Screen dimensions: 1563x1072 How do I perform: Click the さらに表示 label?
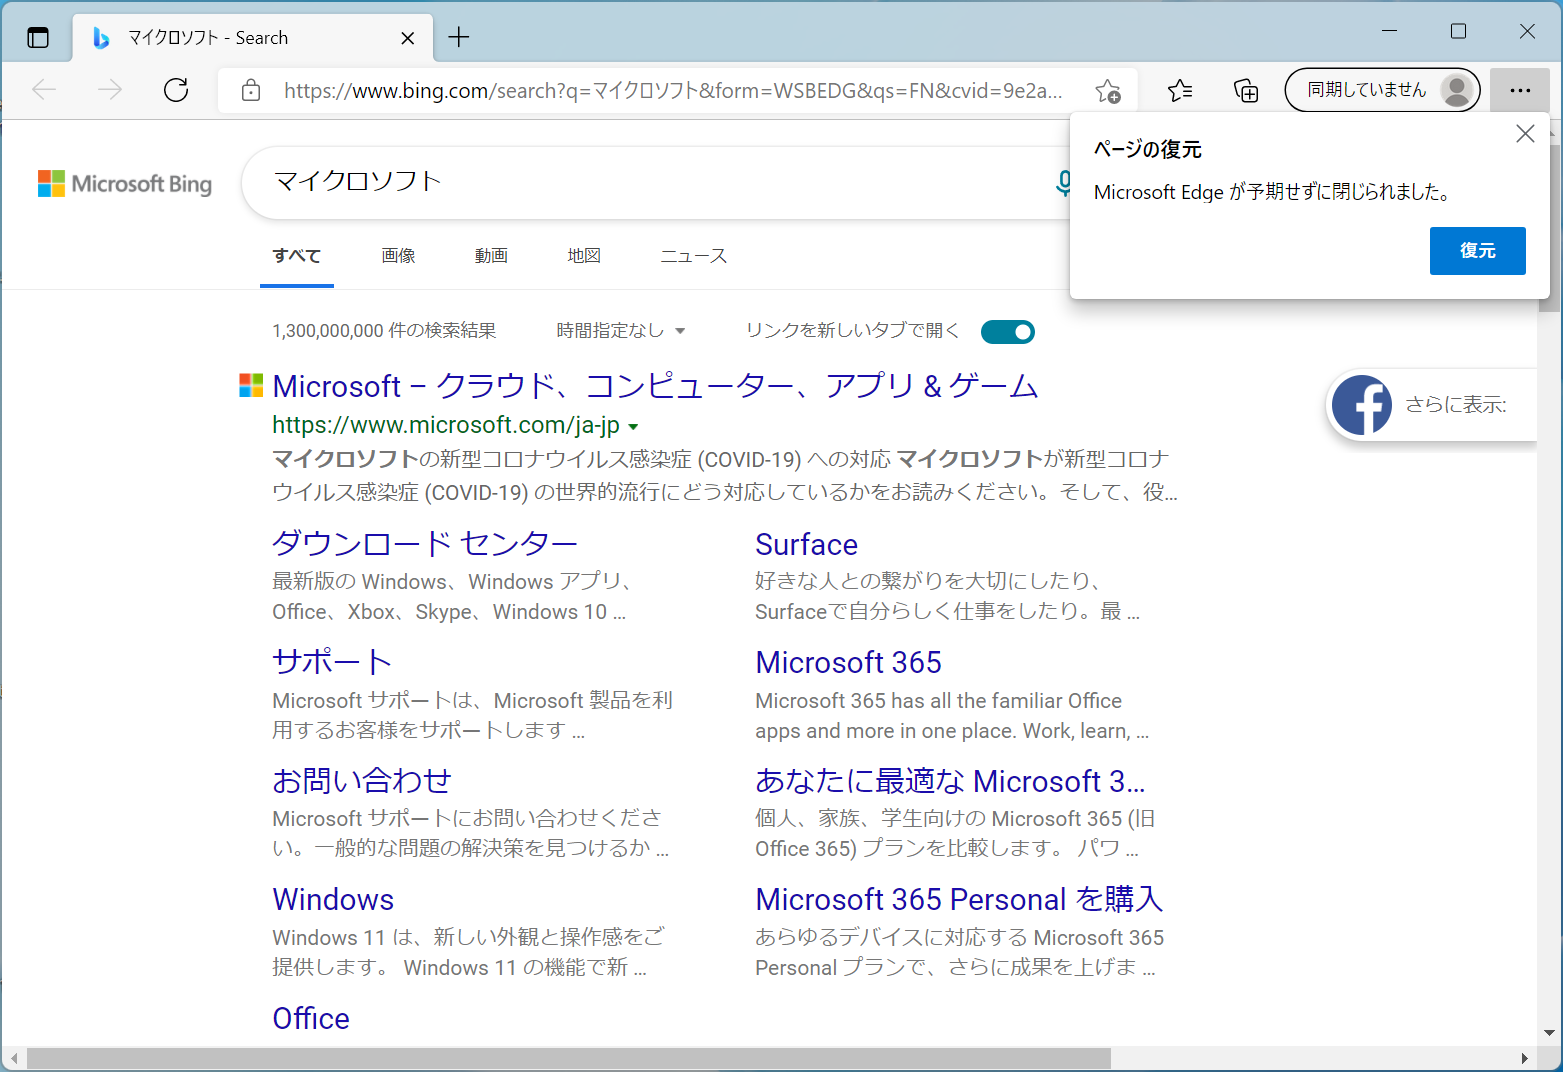(x=1456, y=405)
